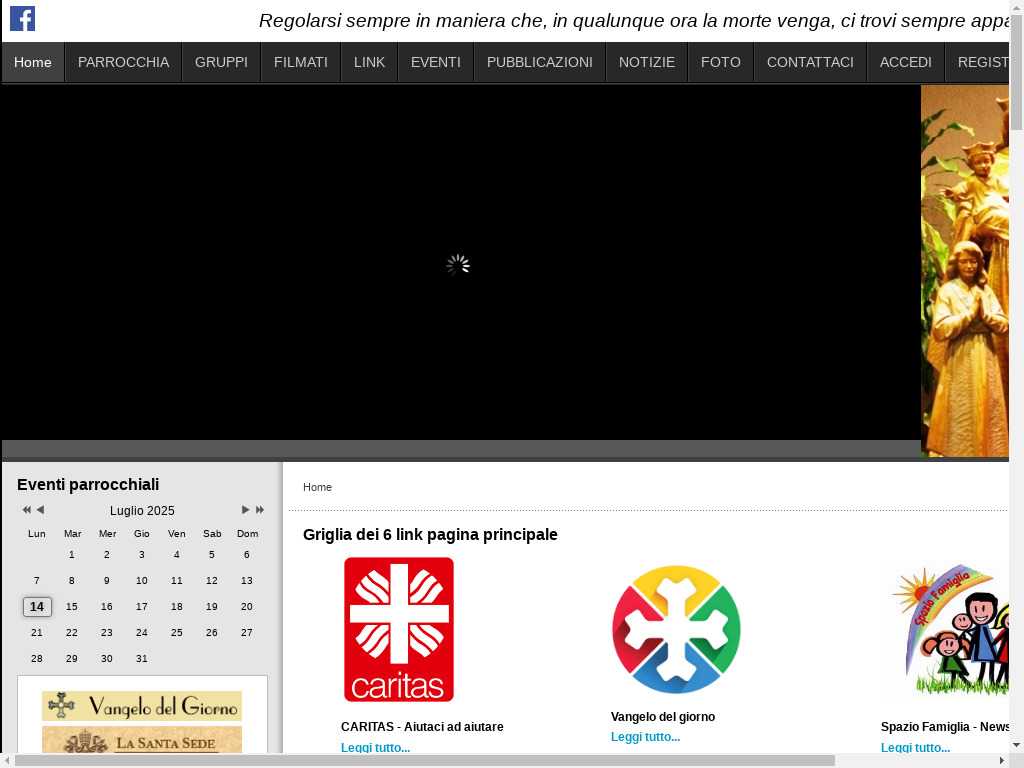Screen dimensions: 1024x768
Task: Open the Home menu item
Action: coord(33,62)
